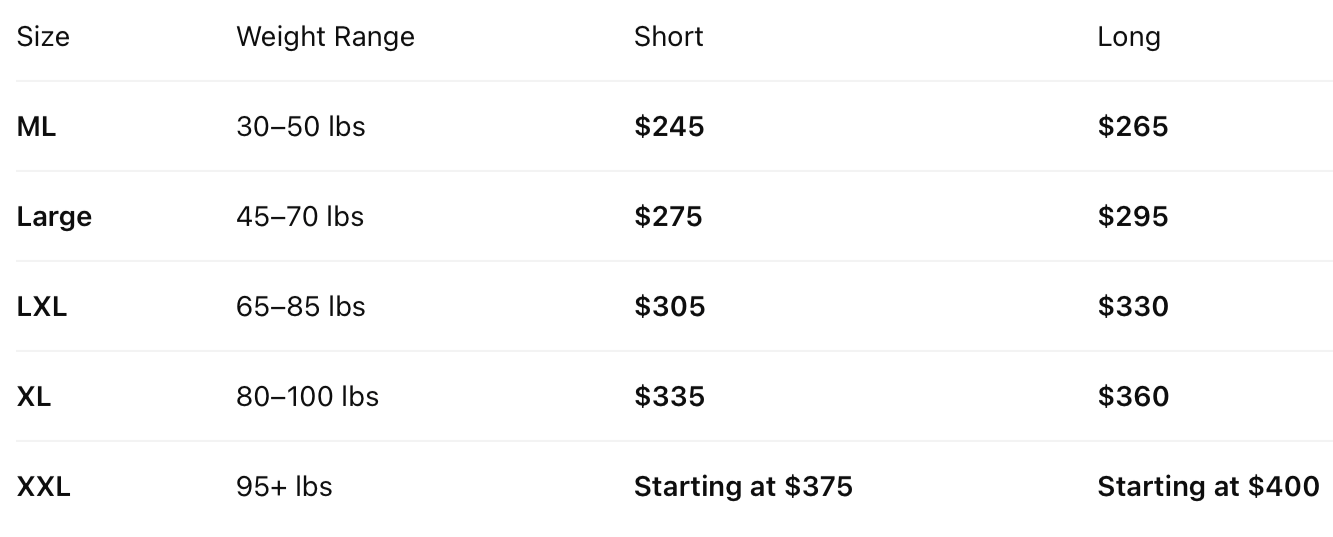Select the ML size row label
Viewport: 1333px width, 537px height.
pos(36,127)
